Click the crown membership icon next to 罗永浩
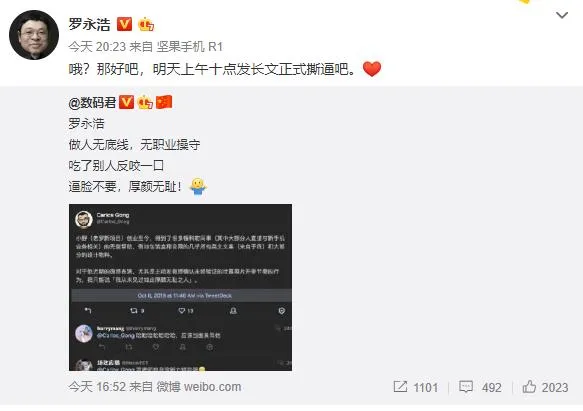The width and height of the screenshot is (583, 411). 146,24
